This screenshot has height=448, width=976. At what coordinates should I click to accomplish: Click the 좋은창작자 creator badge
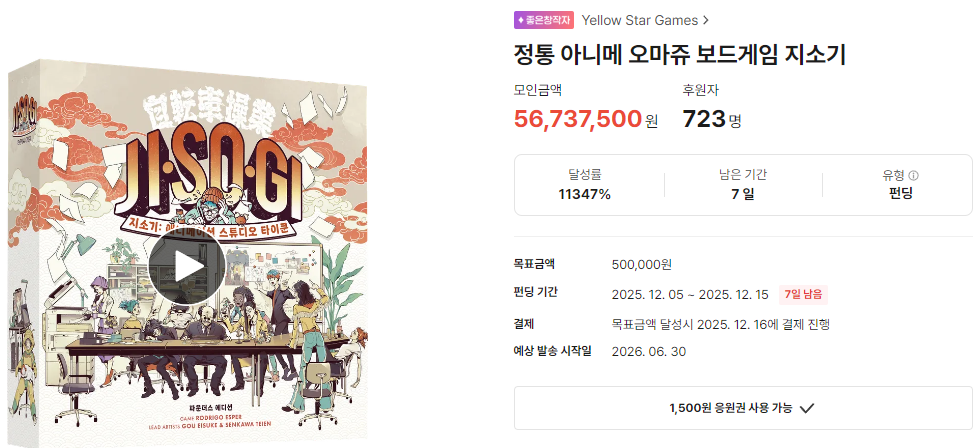click(x=545, y=19)
